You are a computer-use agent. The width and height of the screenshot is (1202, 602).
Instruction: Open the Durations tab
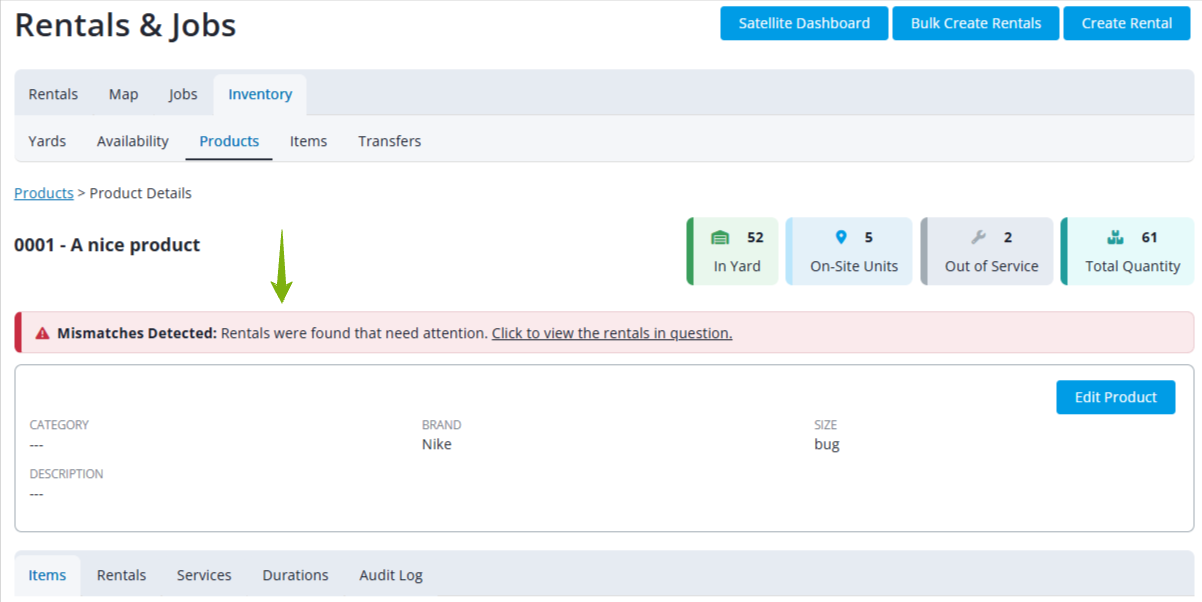[x=296, y=575]
